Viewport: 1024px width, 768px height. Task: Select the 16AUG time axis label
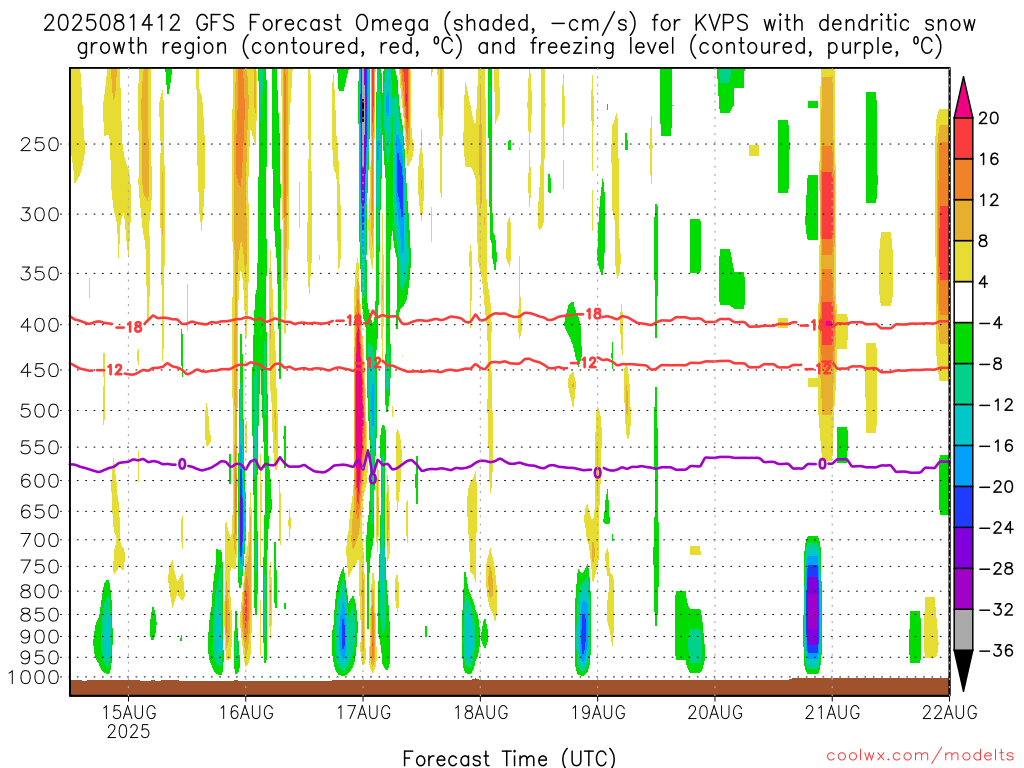[x=246, y=712]
